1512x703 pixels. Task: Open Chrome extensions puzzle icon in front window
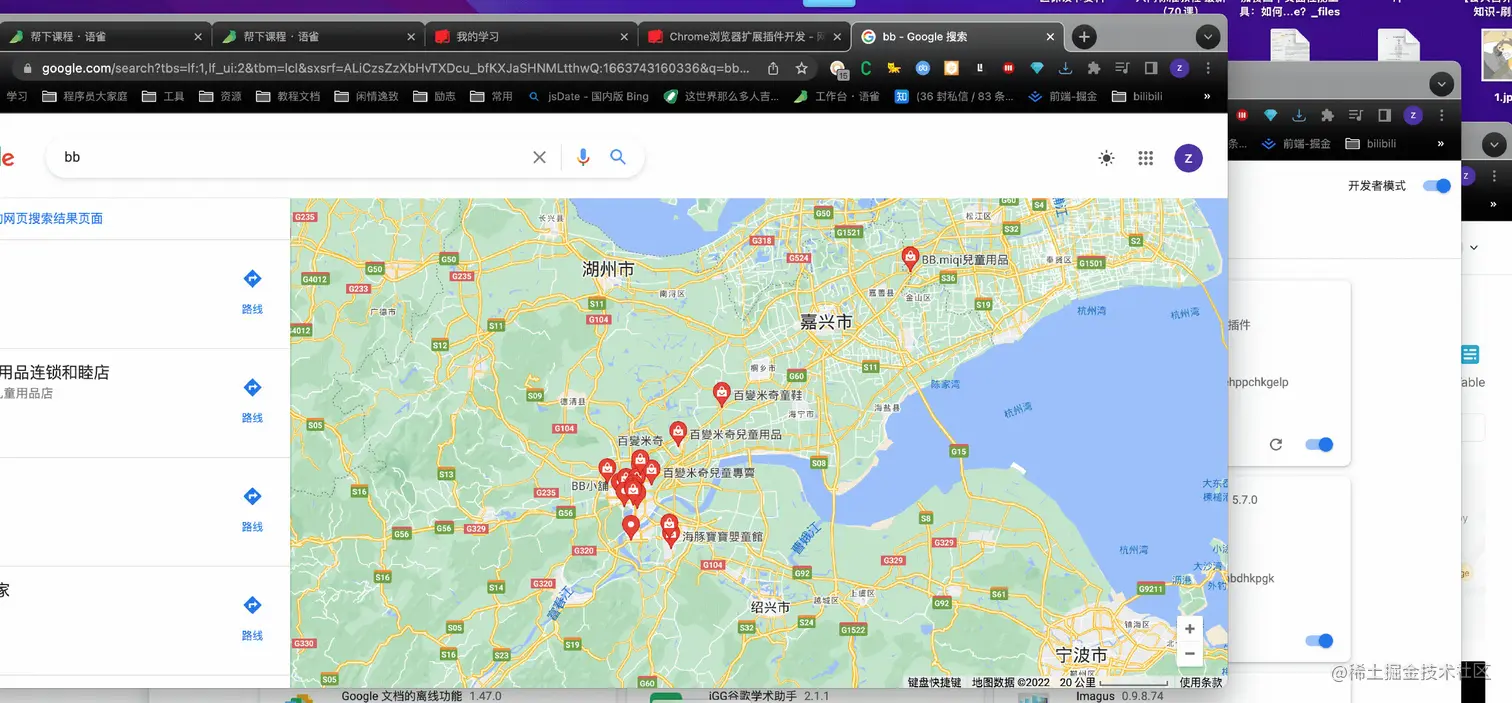(x=1094, y=68)
